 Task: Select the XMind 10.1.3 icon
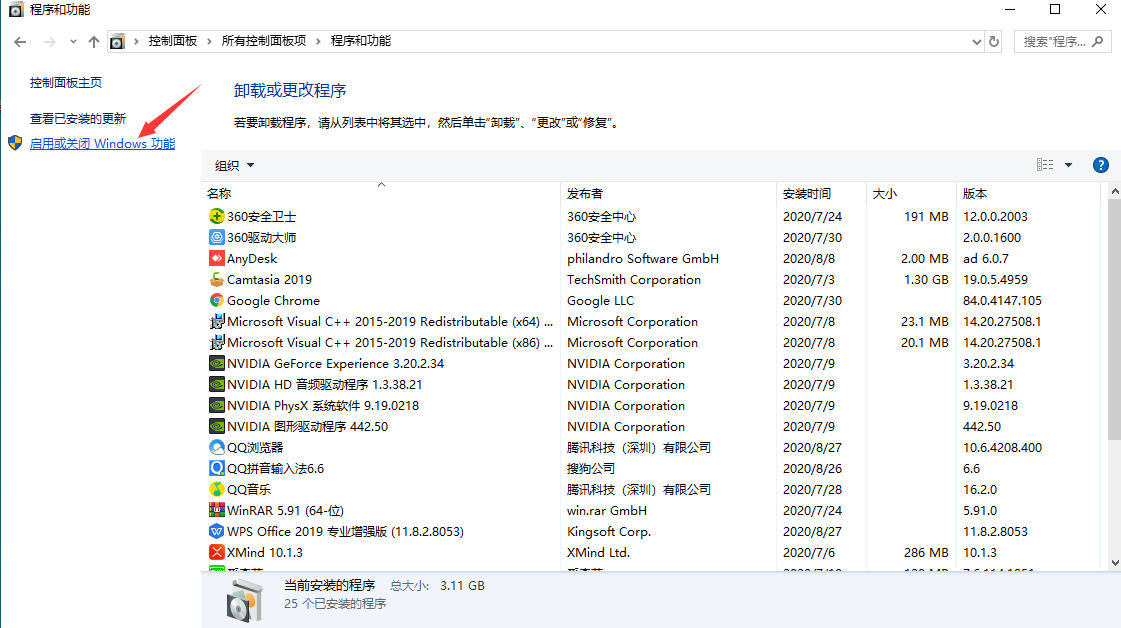pos(217,552)
